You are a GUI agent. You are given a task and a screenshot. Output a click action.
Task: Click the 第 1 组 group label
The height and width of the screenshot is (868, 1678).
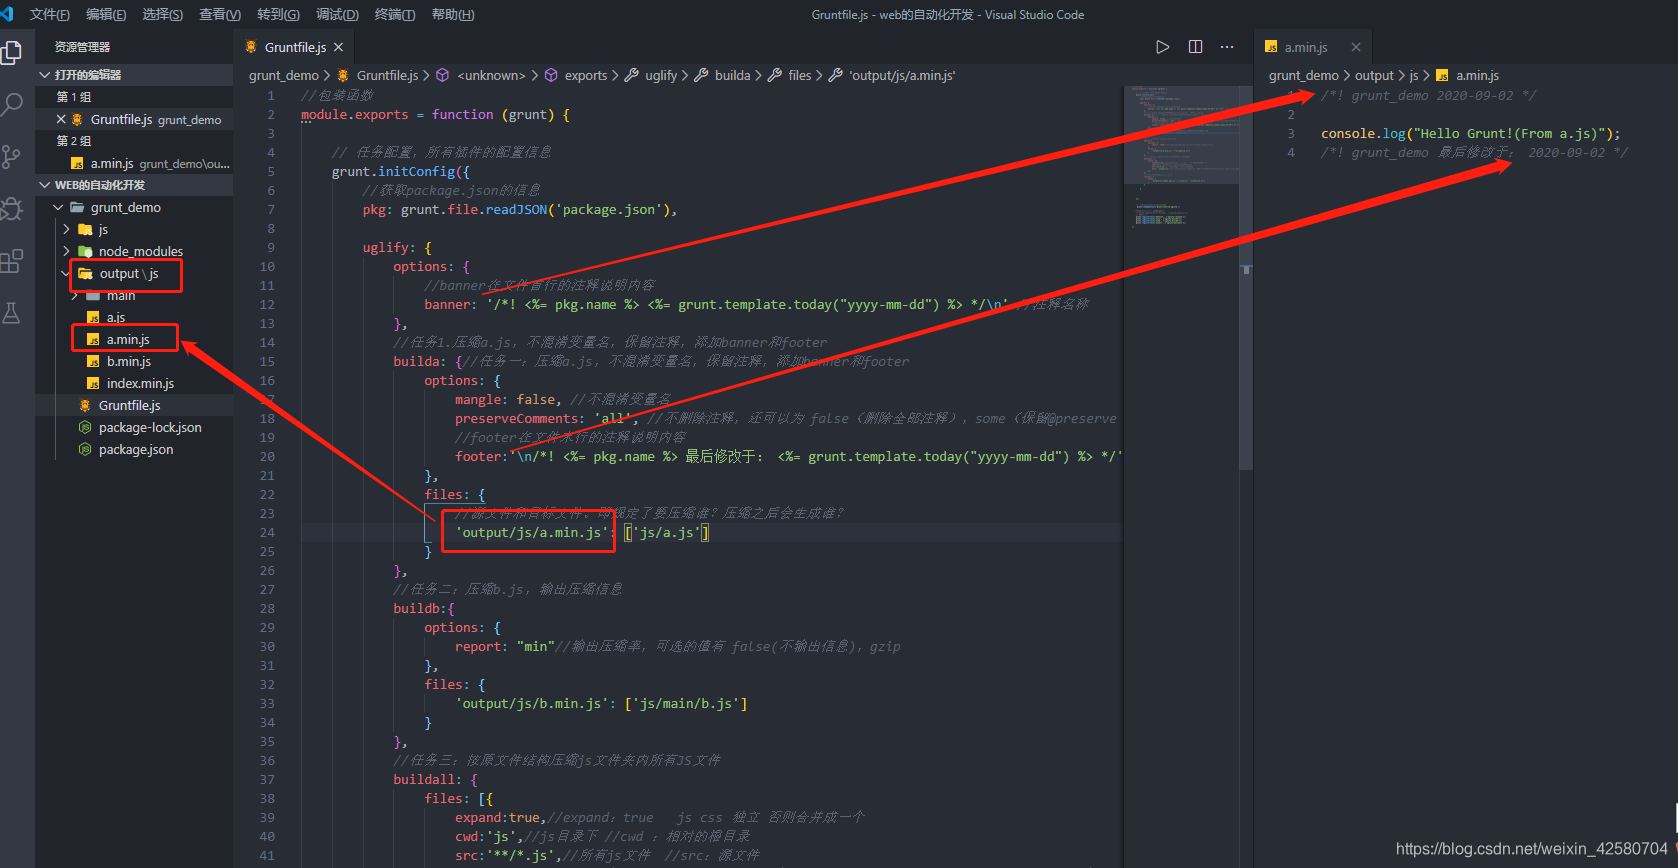74,97
